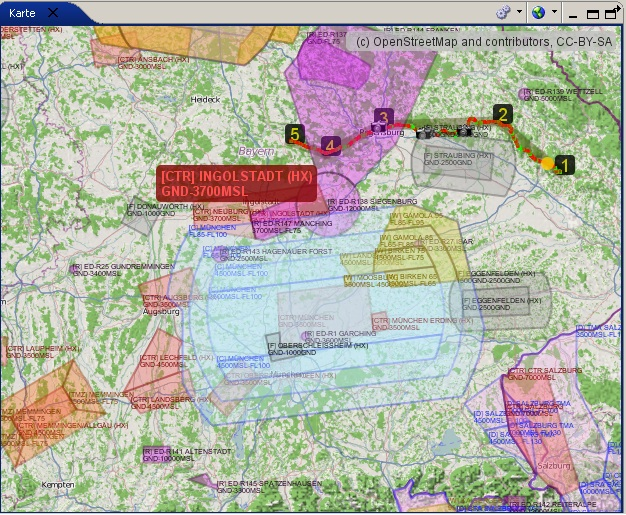Click the [F] STRAUBING (HX) GND-2500GND label
The height and width of the screenshot is (515, 626).
pyautogui.click(x=458, y=159)
